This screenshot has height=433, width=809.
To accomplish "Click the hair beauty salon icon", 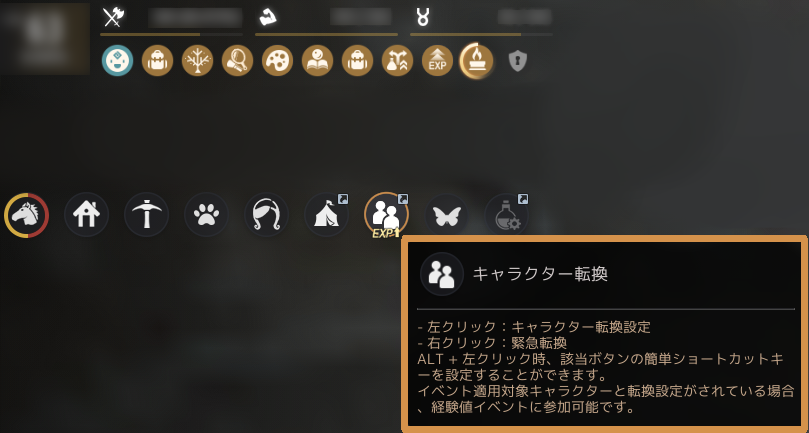I will pyautogui.click(x=266, y=215).
